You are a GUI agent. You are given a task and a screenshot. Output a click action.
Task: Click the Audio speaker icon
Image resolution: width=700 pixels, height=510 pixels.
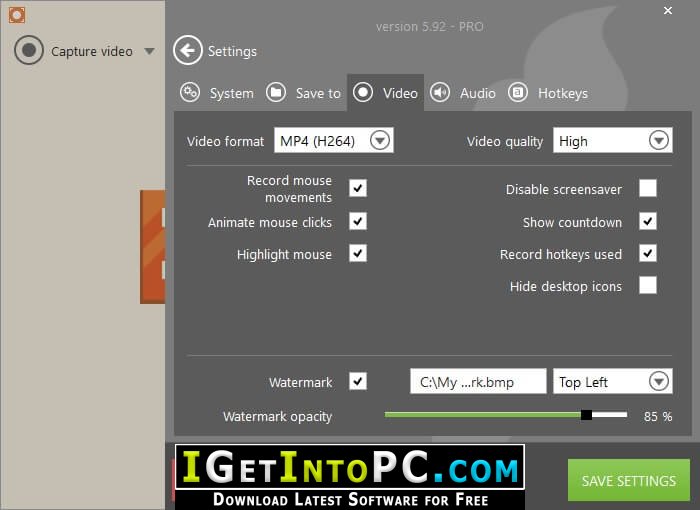[440, 93]
